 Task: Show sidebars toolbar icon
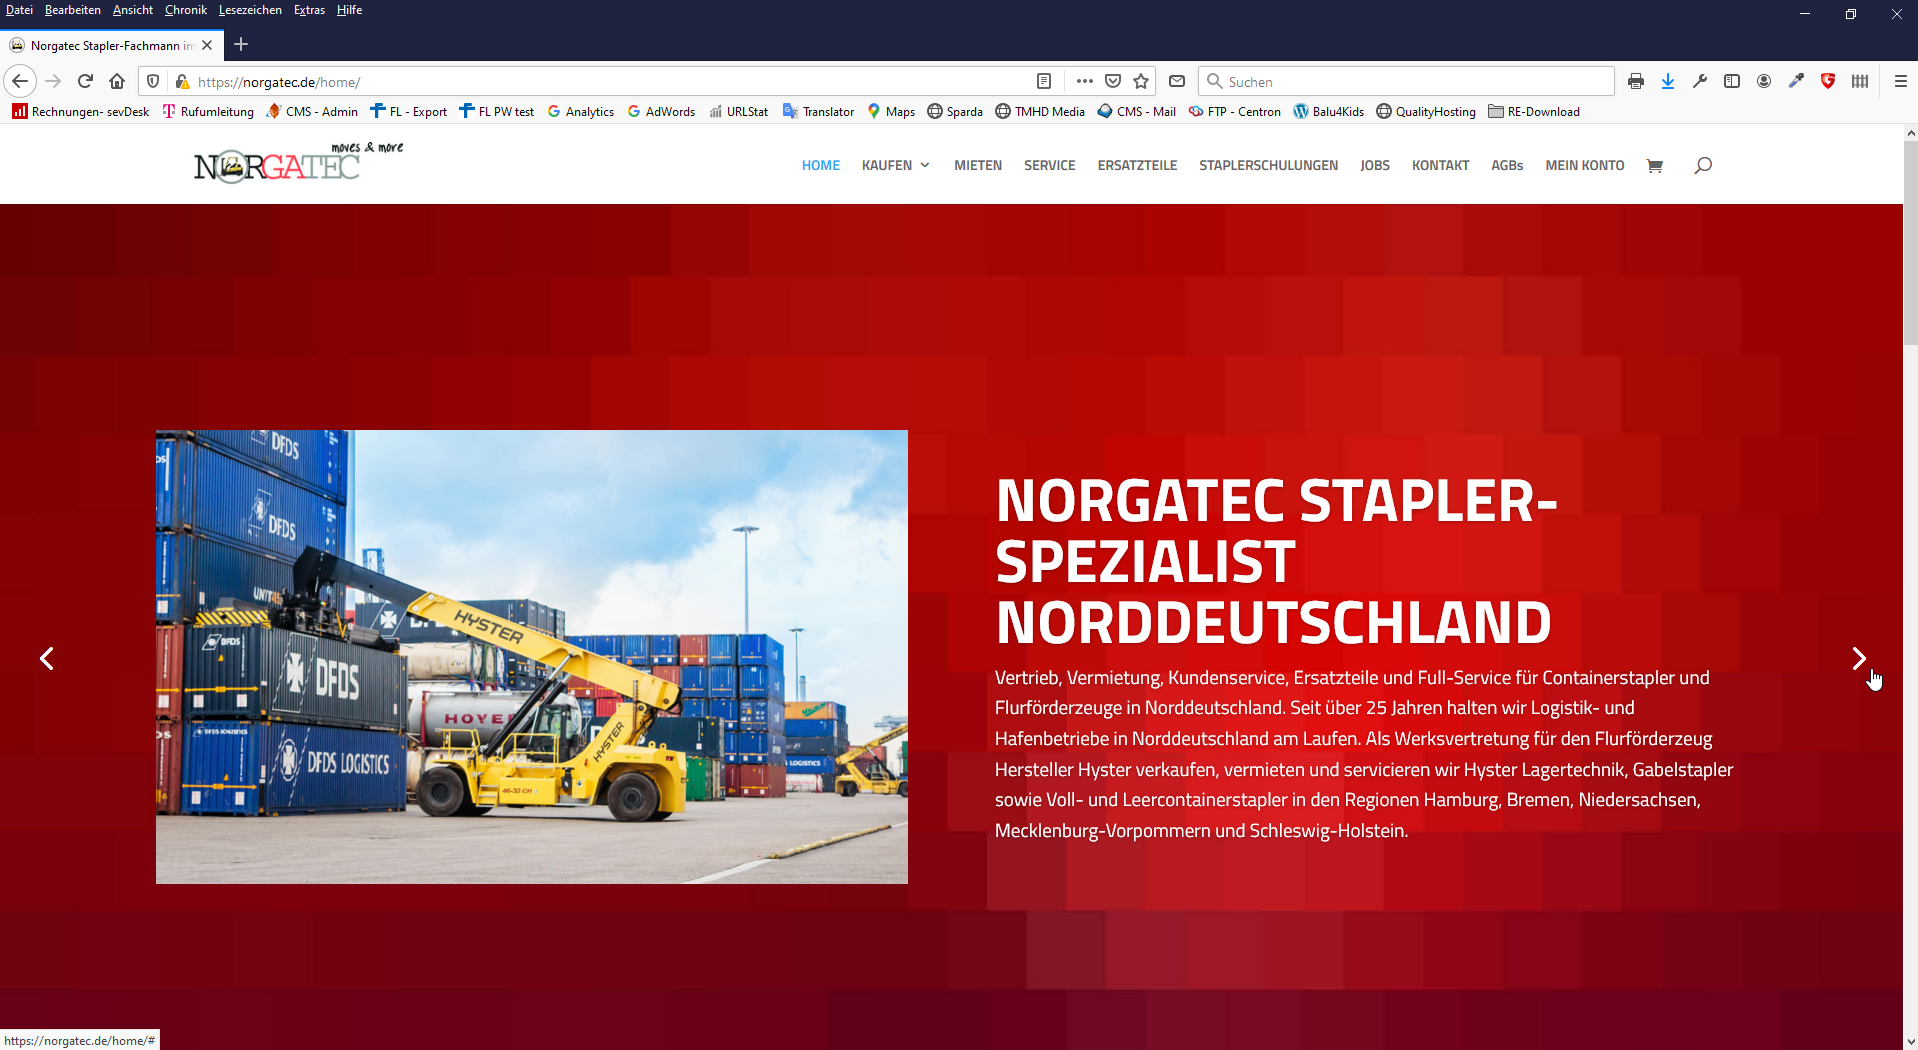tap(1732, 81)
